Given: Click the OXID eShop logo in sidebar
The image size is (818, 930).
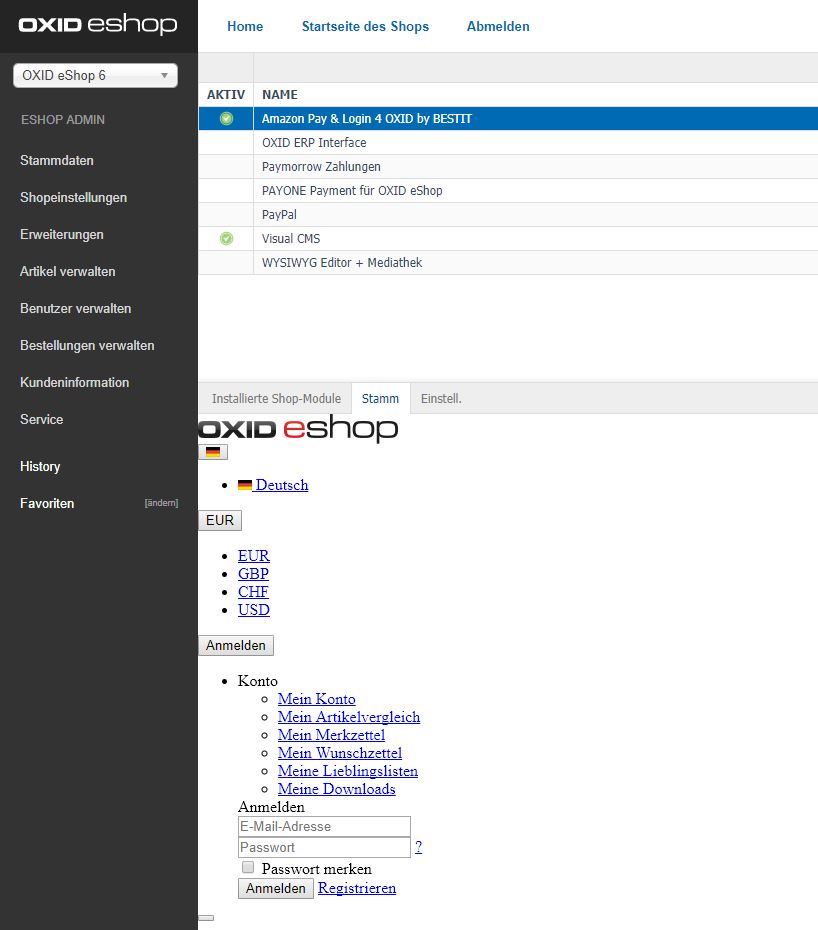Looking at the screenshot, I should [x=97, y=25].
